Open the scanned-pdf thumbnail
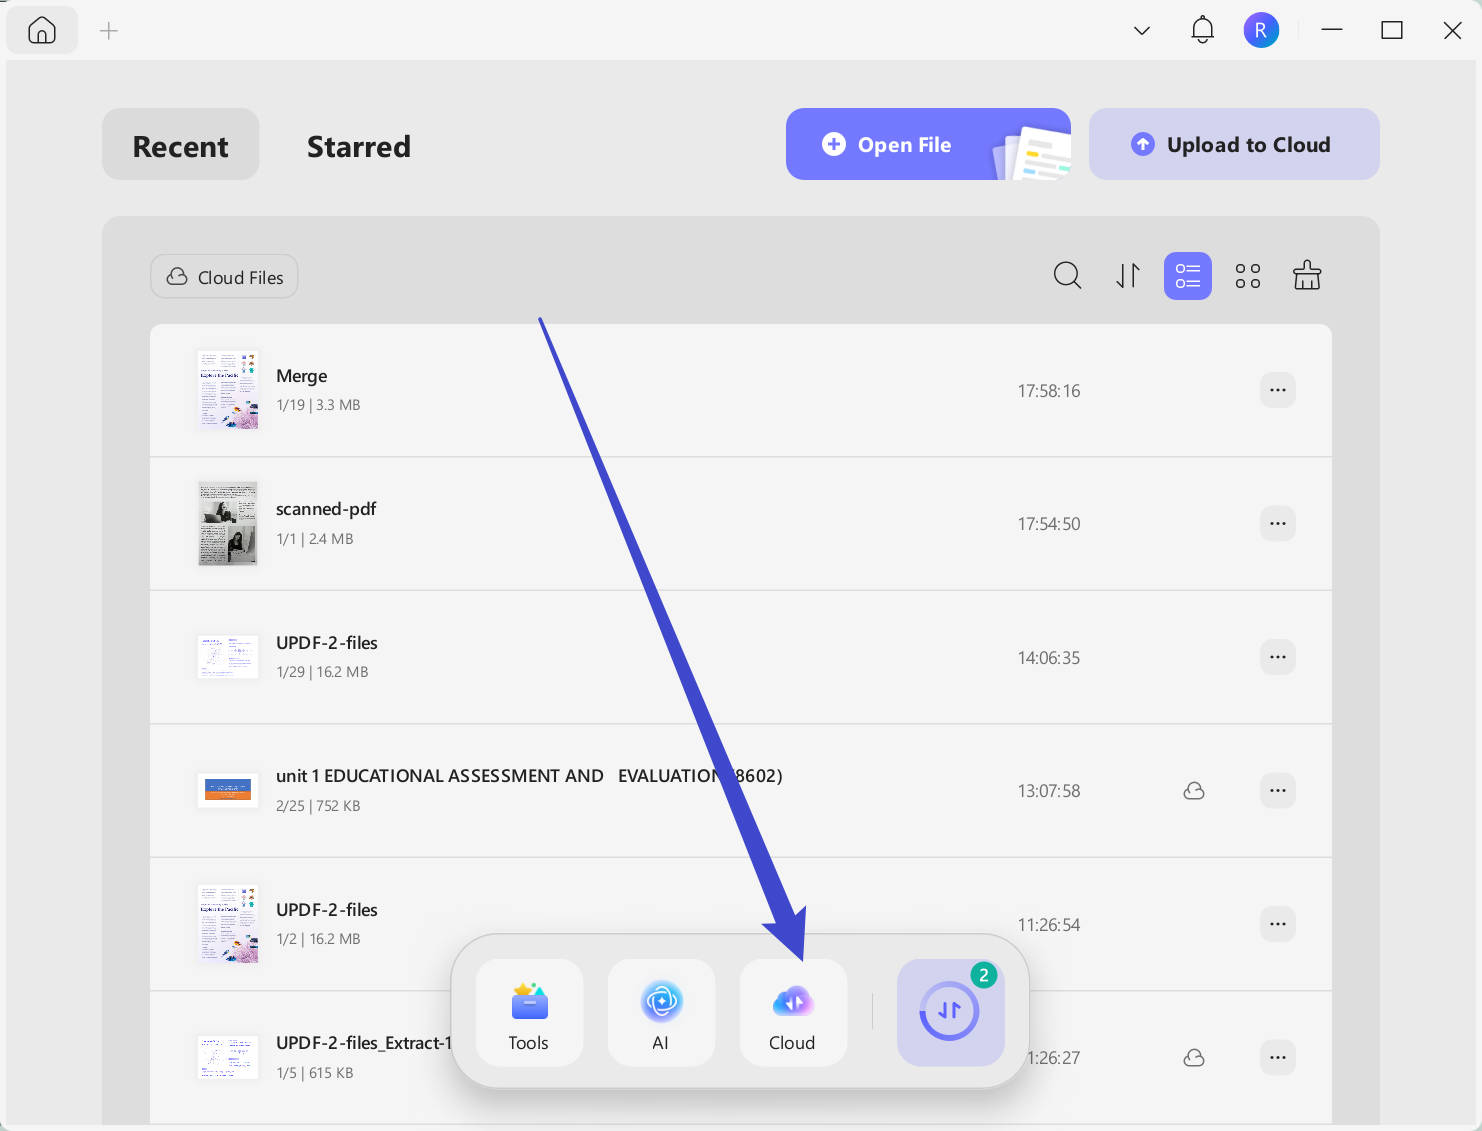This screenshot has width=1482, height=1131. (228, 523)
